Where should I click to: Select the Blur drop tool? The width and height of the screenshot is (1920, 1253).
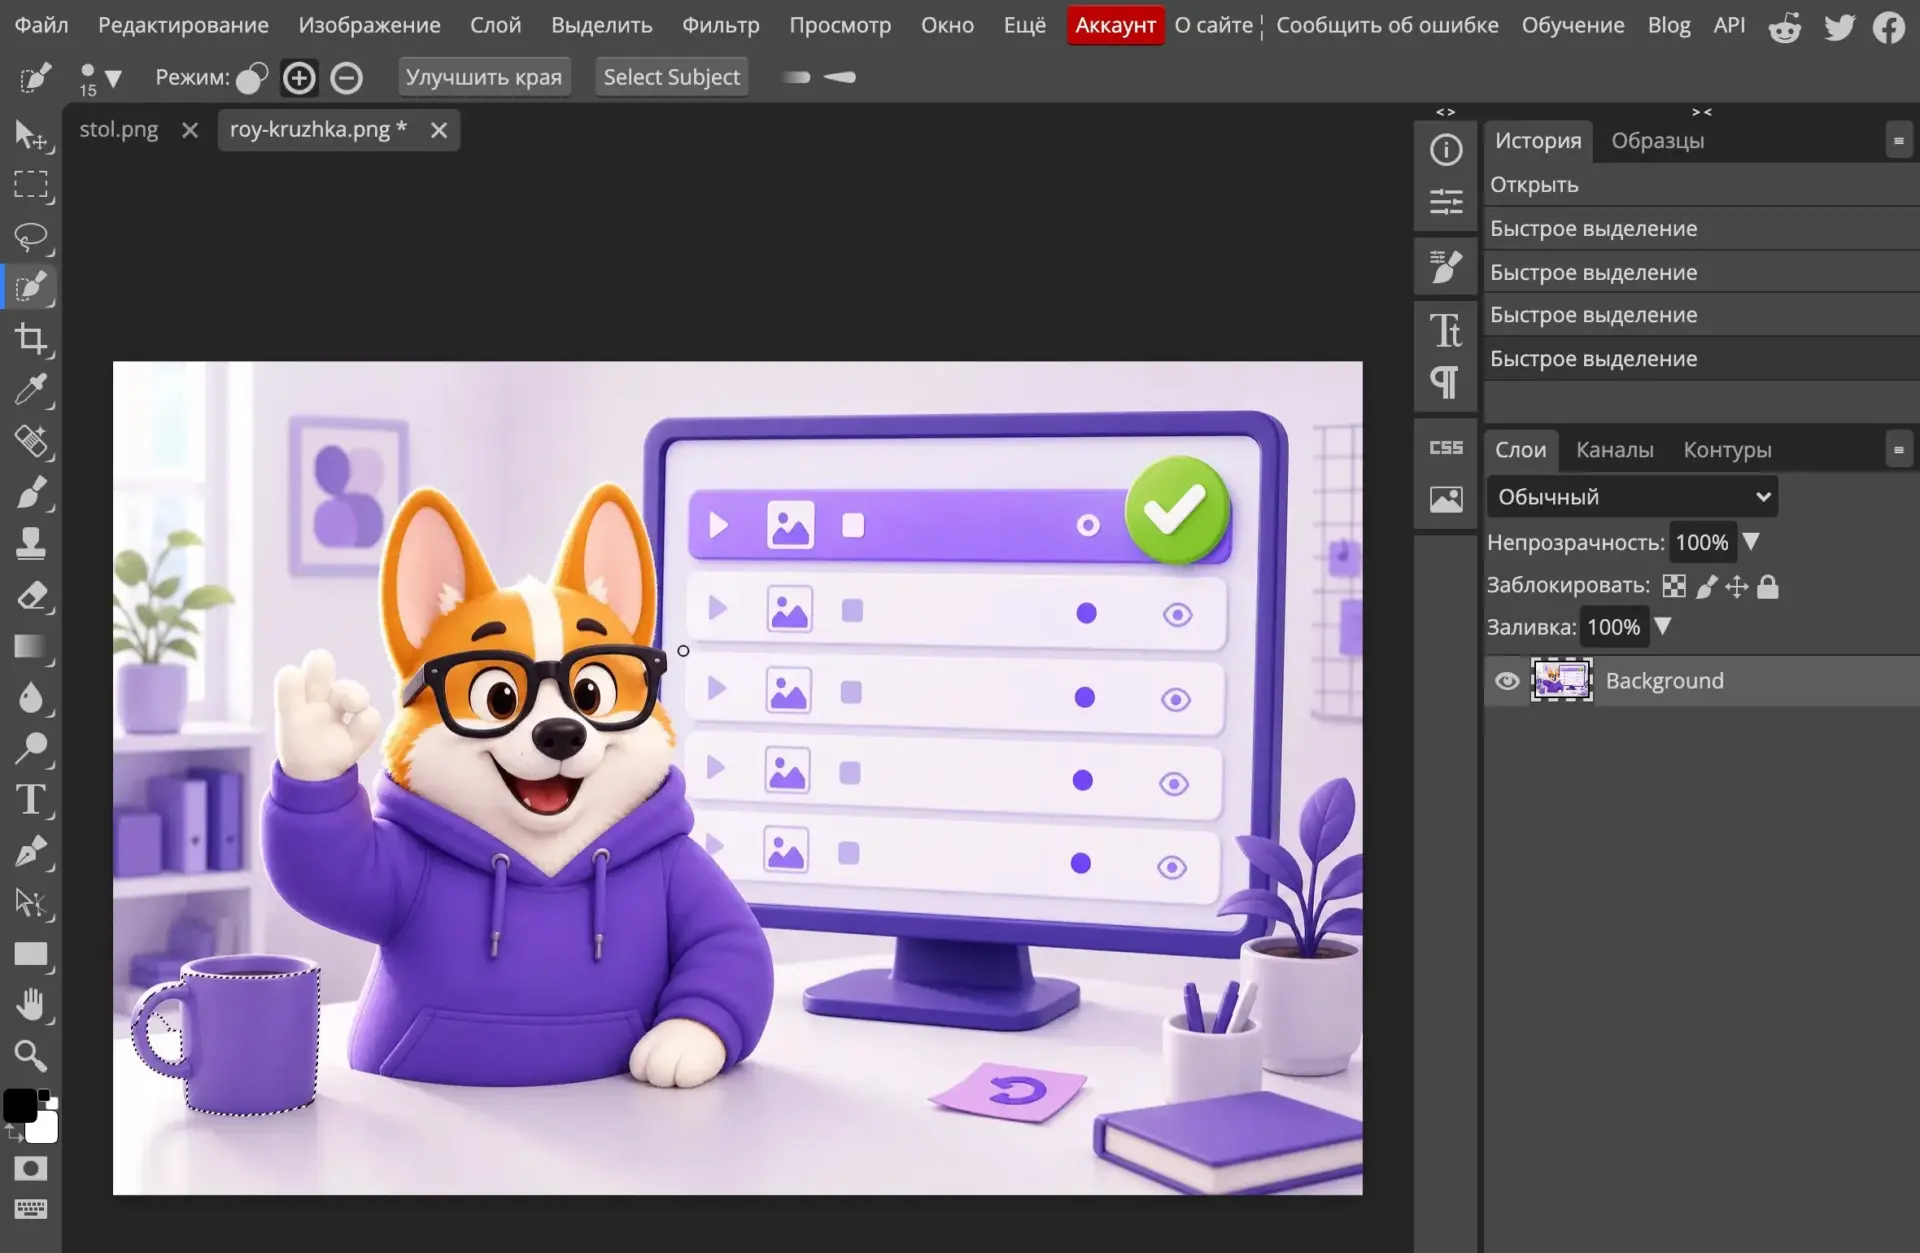(x=31, y=697)
